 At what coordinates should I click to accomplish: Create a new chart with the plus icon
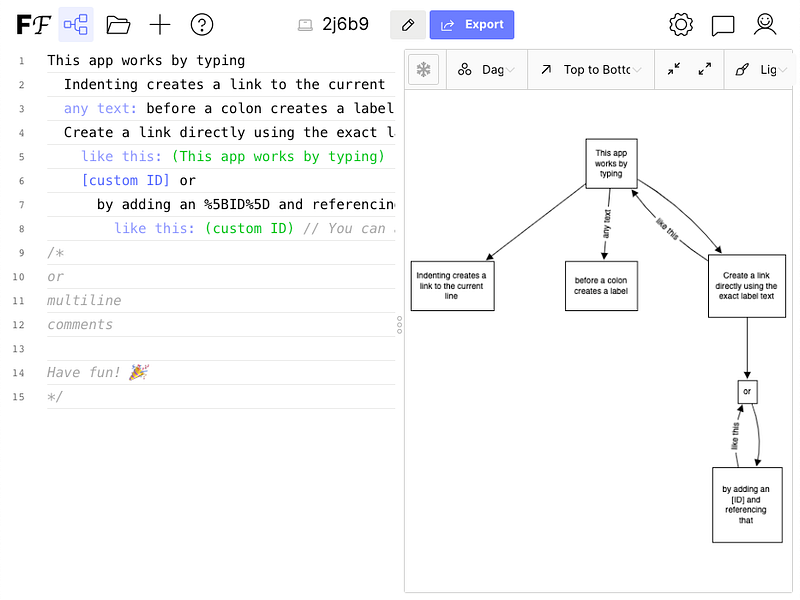tap(159, 25)
